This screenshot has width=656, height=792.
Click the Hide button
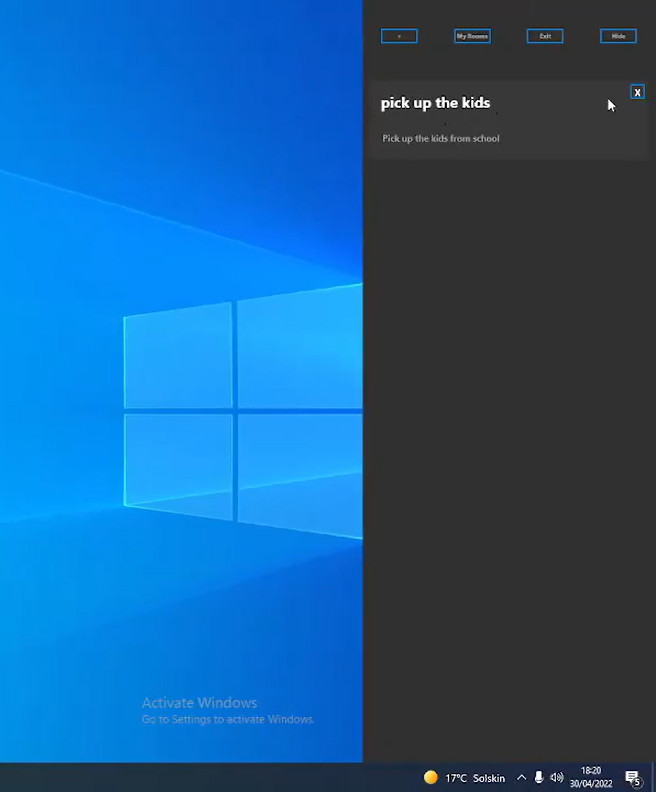click(x=618, y=36)
